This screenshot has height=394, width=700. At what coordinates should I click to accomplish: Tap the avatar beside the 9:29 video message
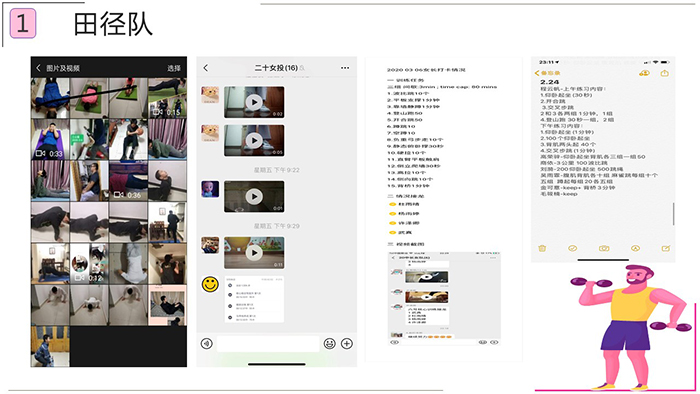[210, 245]
